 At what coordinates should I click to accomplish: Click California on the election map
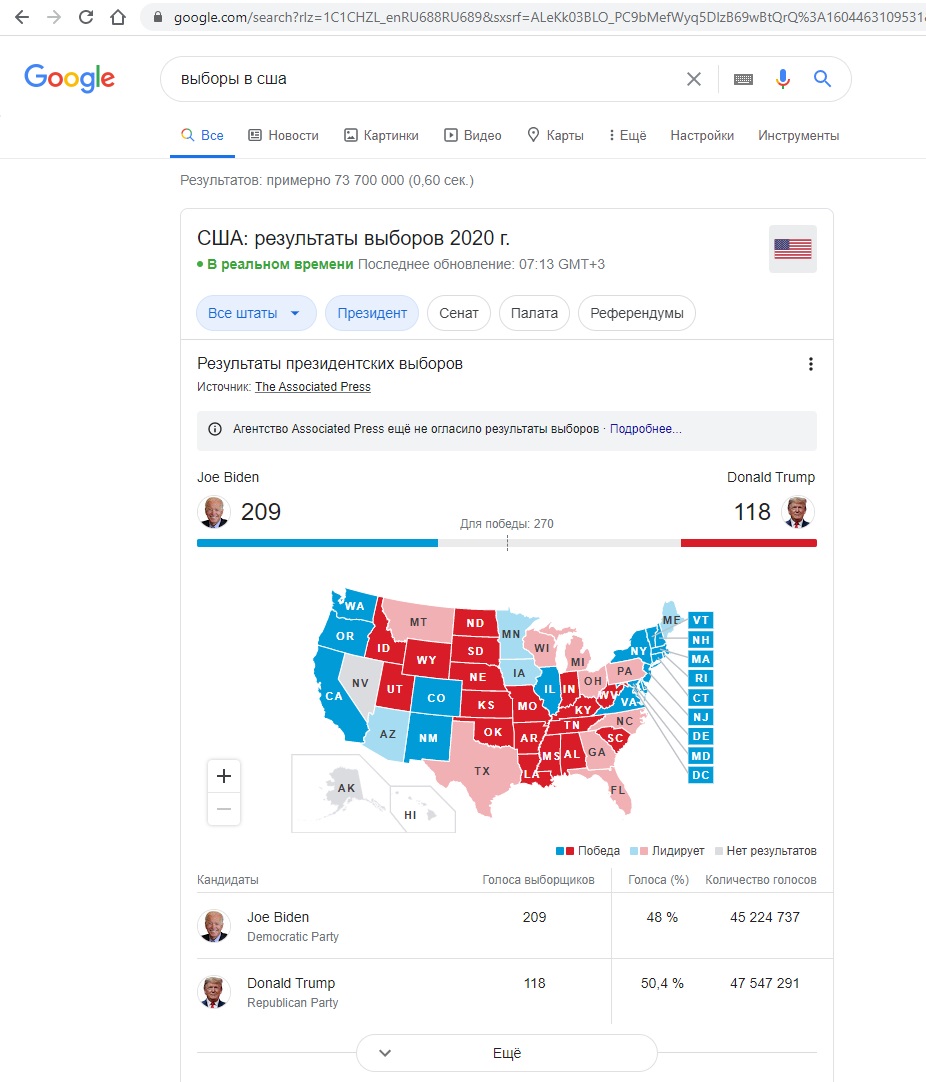(x=336, y=697)
